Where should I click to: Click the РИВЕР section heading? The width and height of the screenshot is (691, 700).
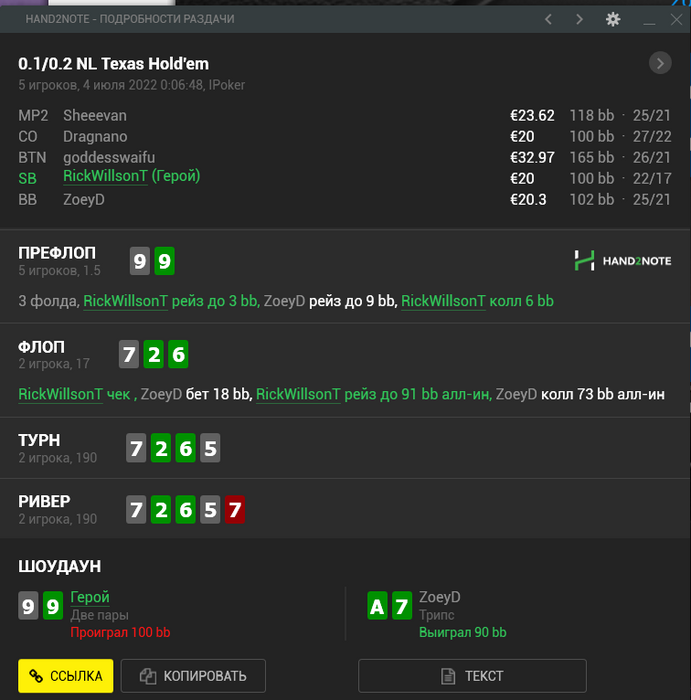(x=44, y=501)
